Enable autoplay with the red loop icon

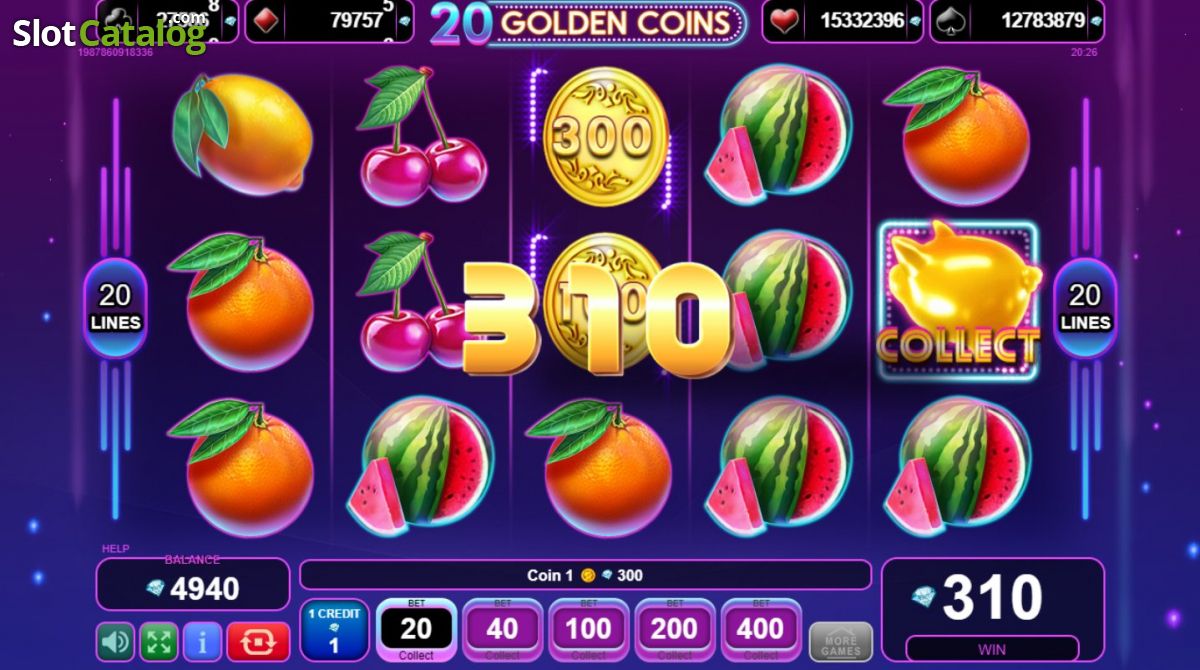[x=258, y=641]
